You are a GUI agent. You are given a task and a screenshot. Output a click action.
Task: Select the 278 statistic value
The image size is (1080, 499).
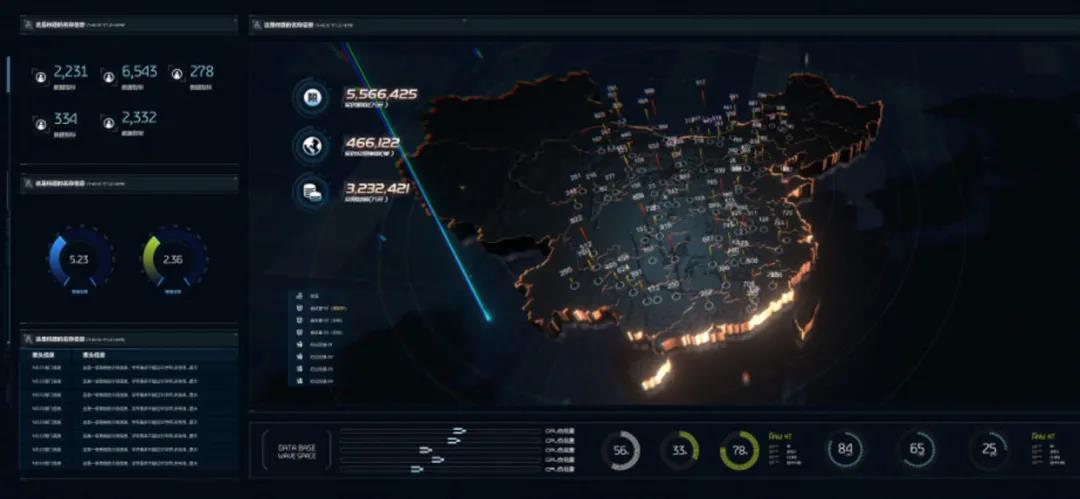pos(201,72)
